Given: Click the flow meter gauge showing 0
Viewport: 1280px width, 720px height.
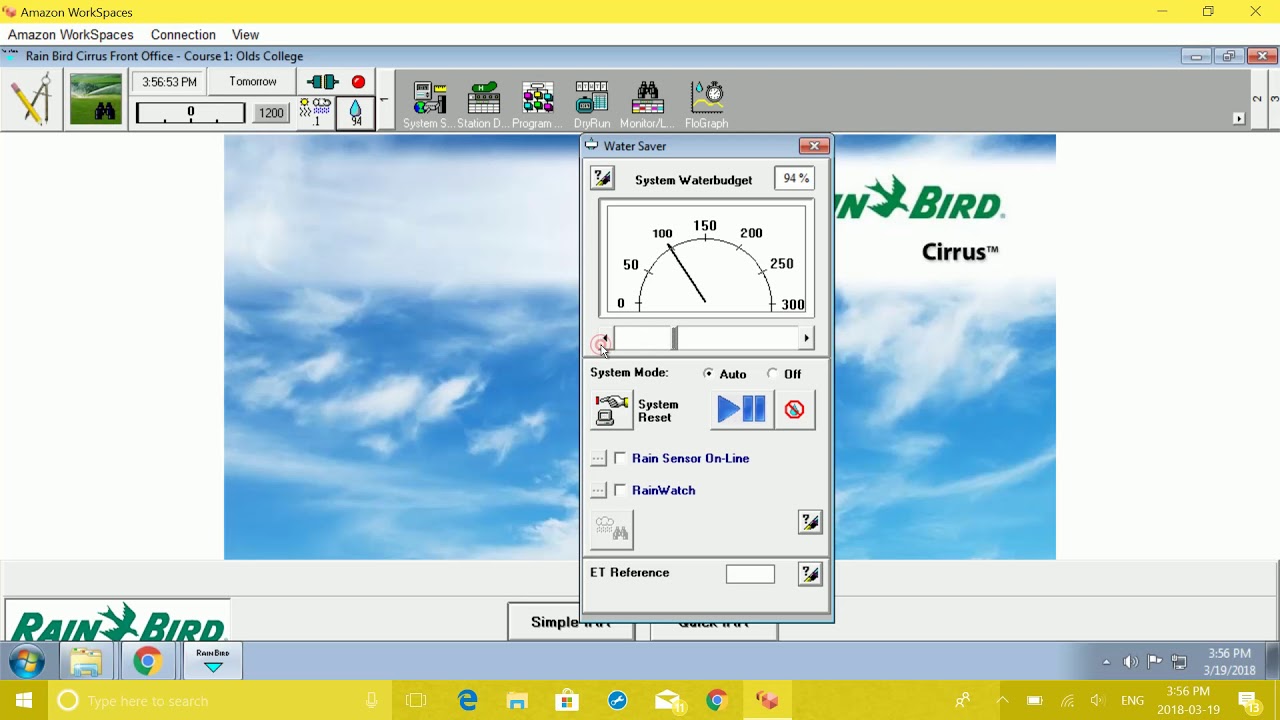Looking at the screenshot, I should tap(190, 113).
